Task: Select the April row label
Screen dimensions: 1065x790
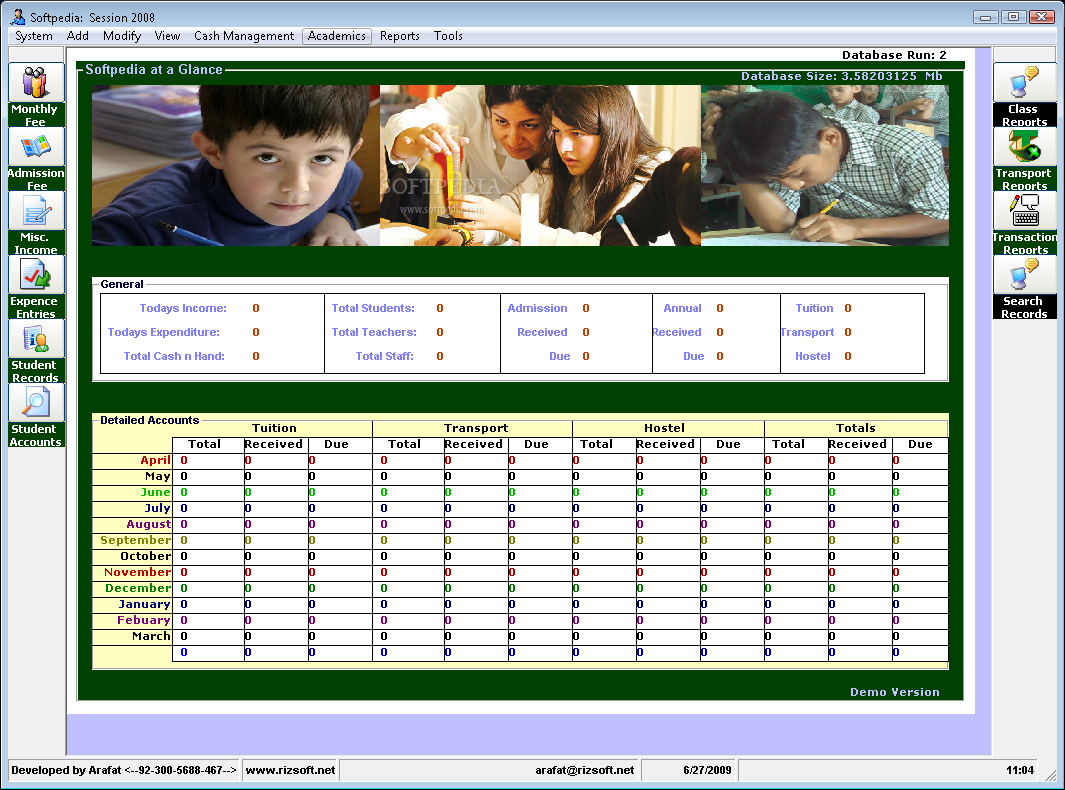Action: [156, 460]
